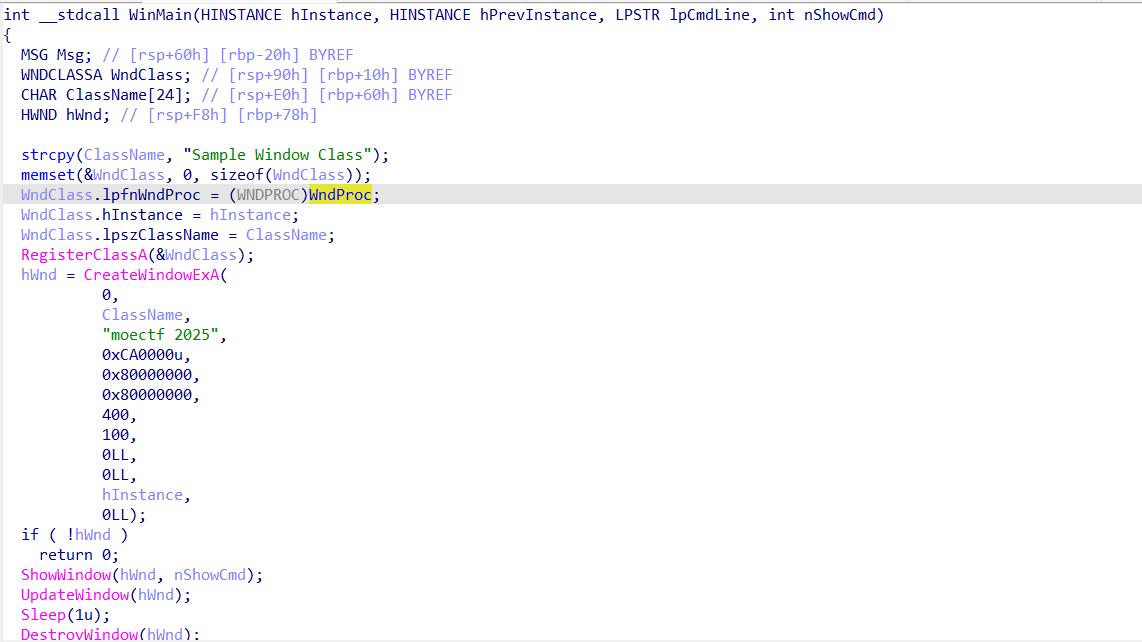The image size is (1142, 642).
Task: Click the (WNDPROC) cast text
Action: click(269, 195)
